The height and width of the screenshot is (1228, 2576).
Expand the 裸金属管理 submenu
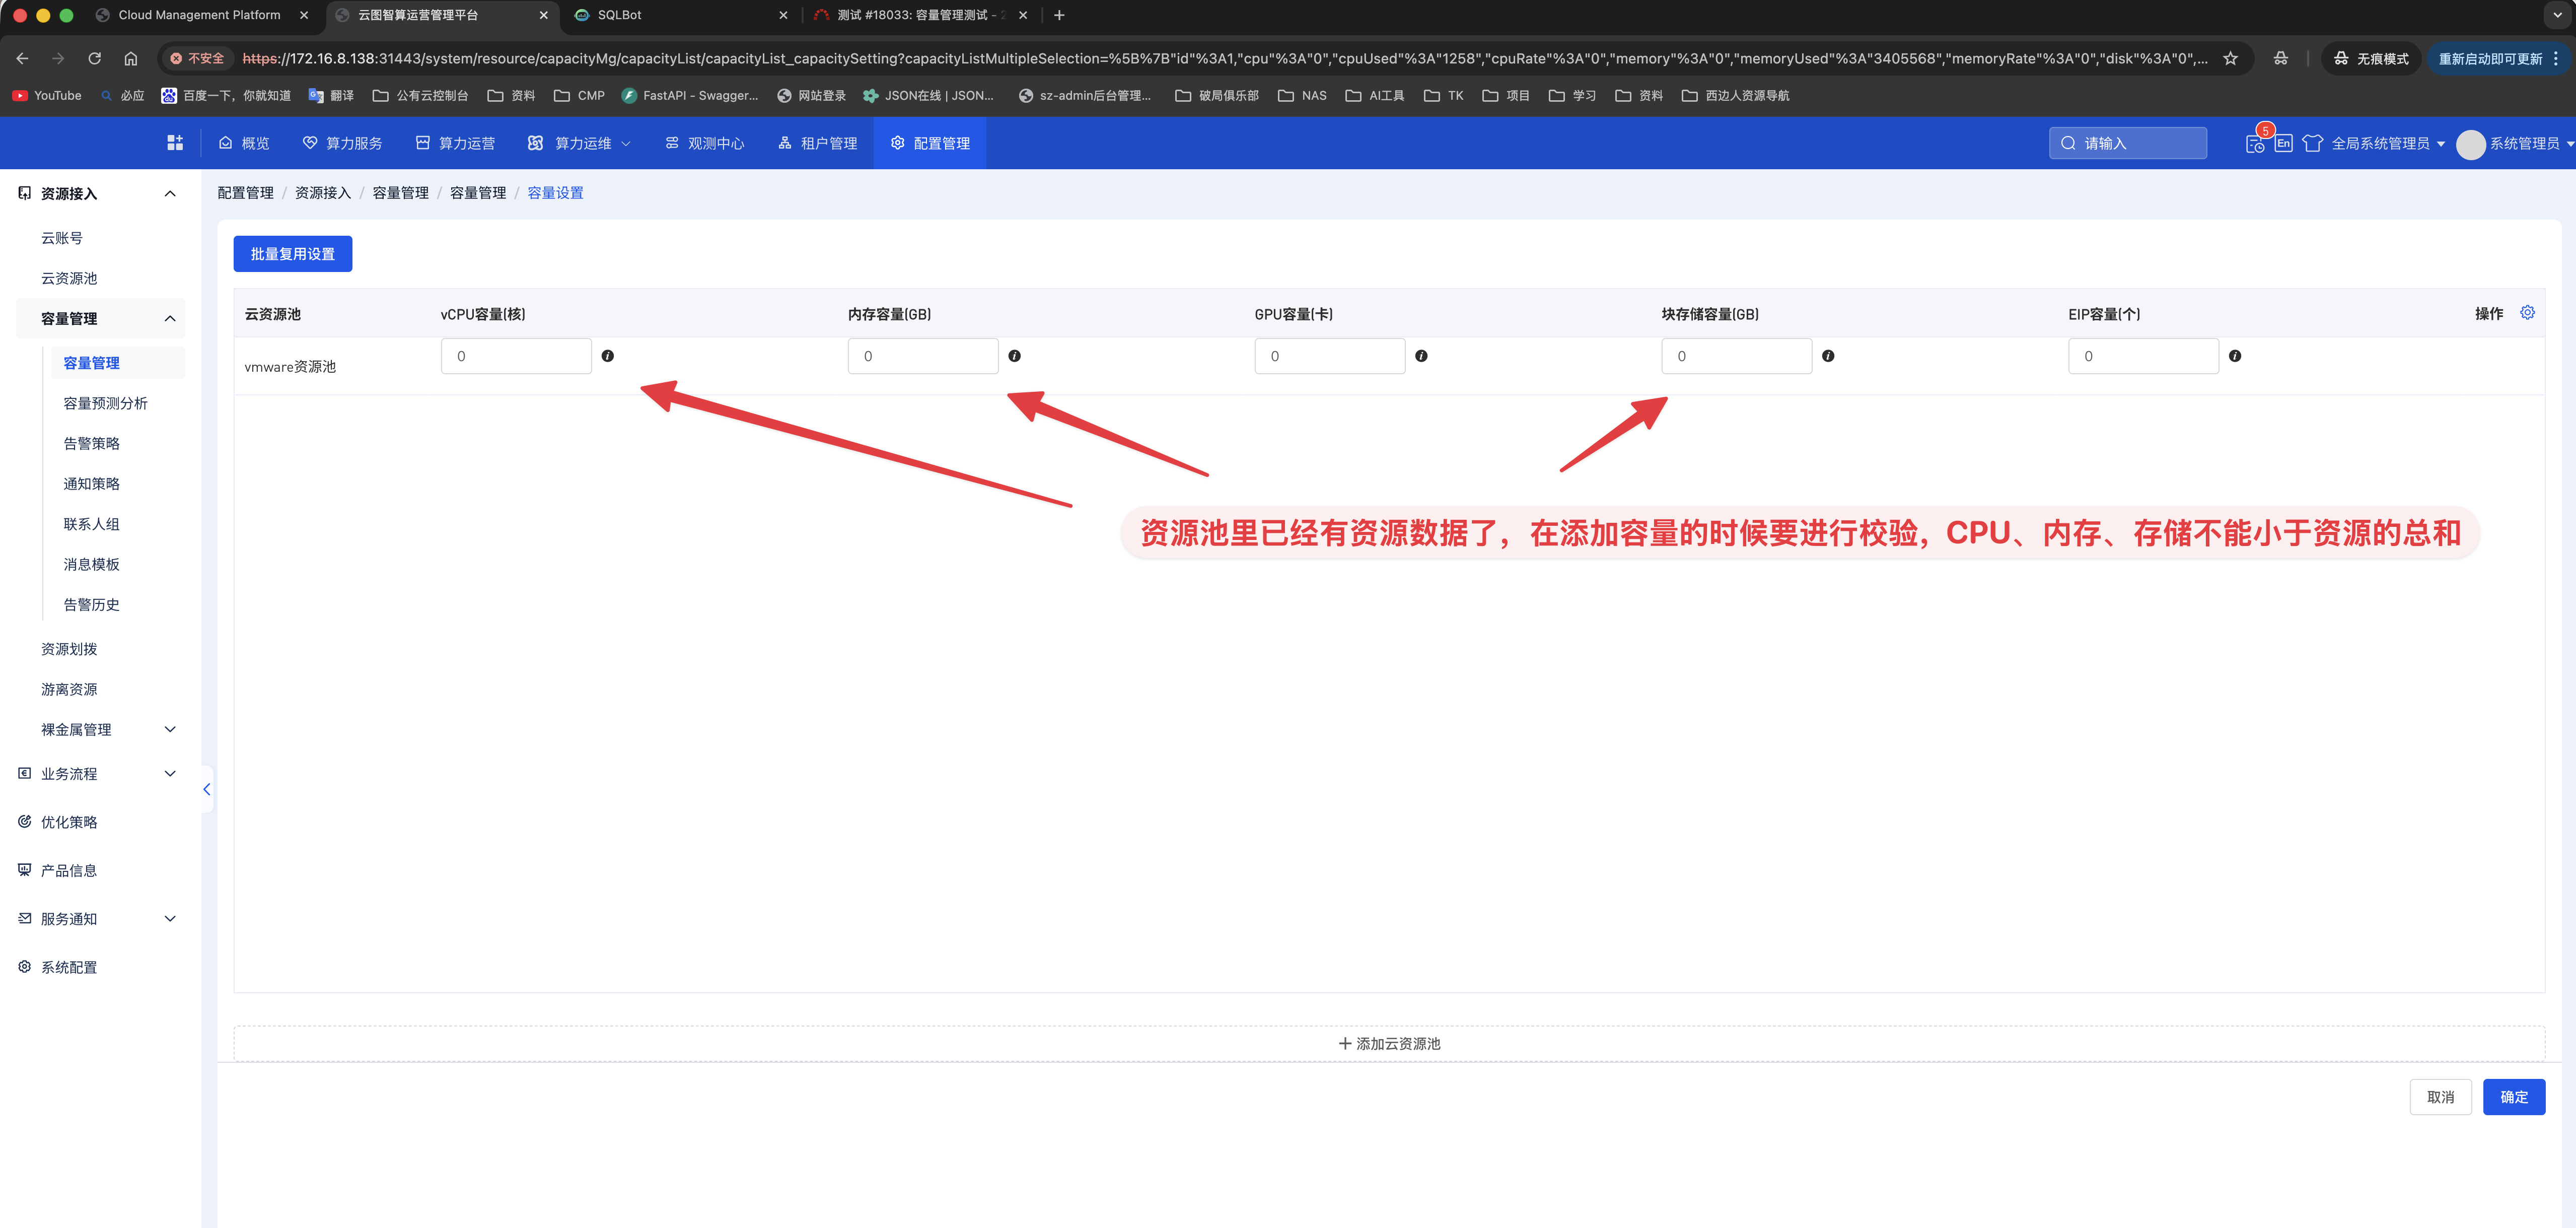(170, 730)
